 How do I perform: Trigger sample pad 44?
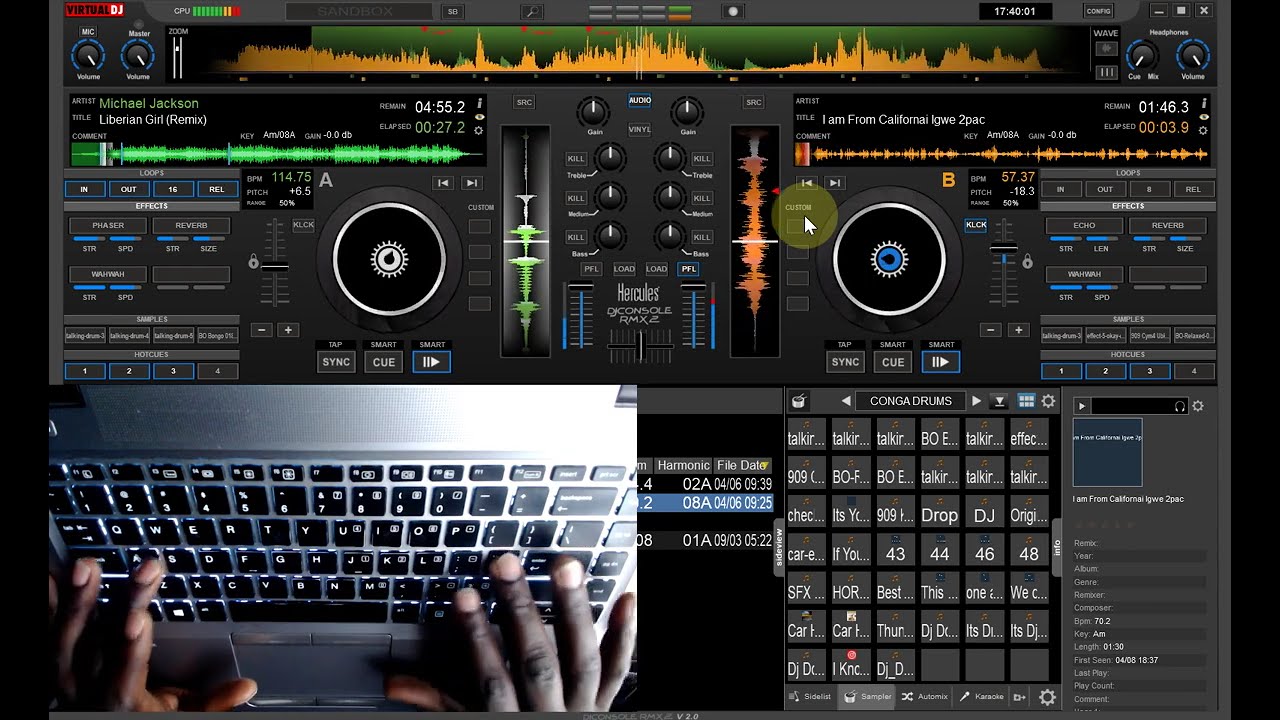point(939,549)
